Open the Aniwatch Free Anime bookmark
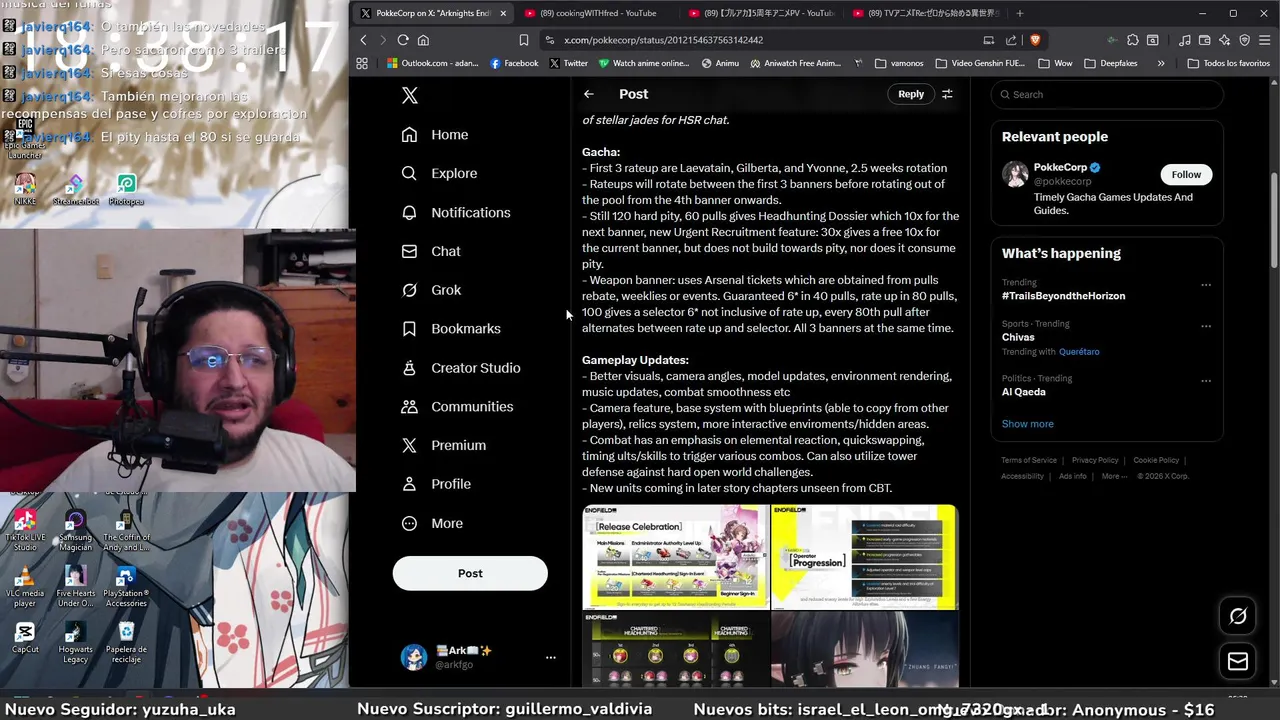 point(794,63)
